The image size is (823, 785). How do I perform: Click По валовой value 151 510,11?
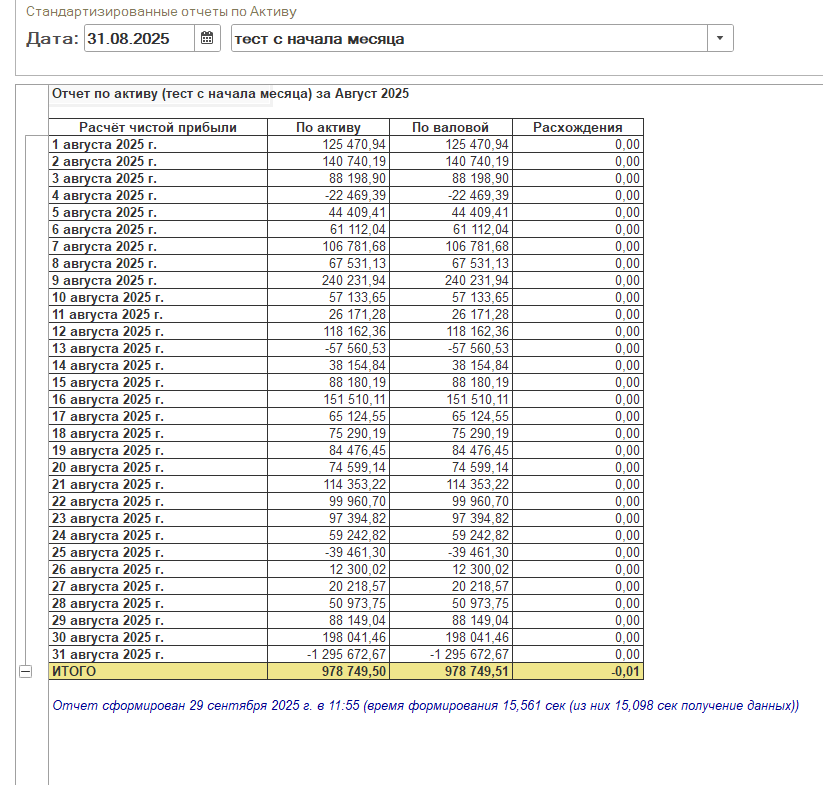tap(451, 399)
